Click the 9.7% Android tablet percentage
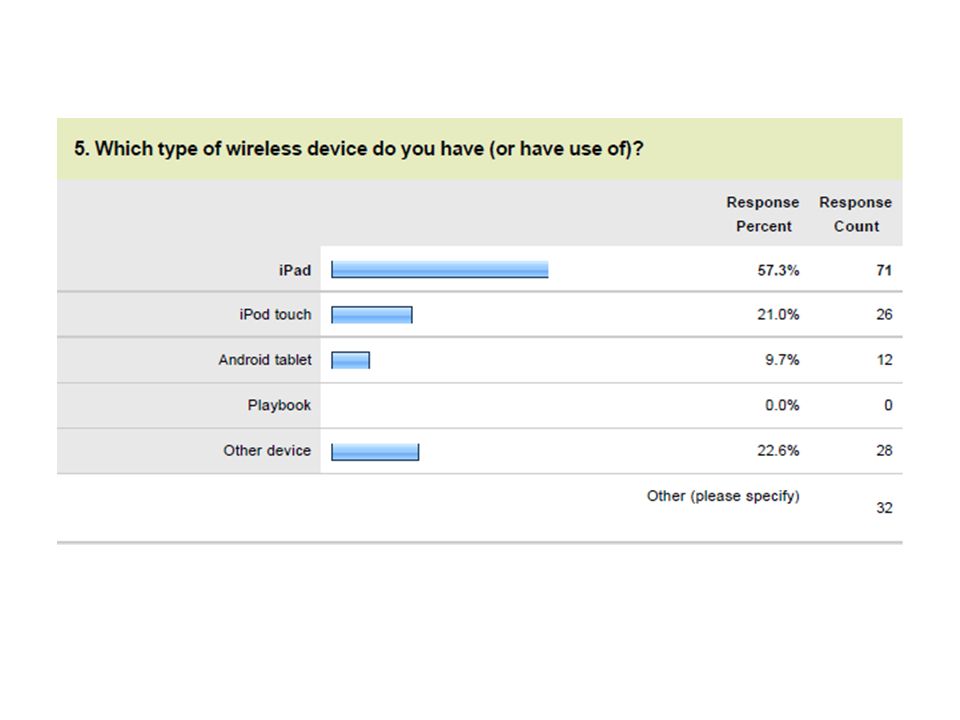960x720 pixels. 782,360
